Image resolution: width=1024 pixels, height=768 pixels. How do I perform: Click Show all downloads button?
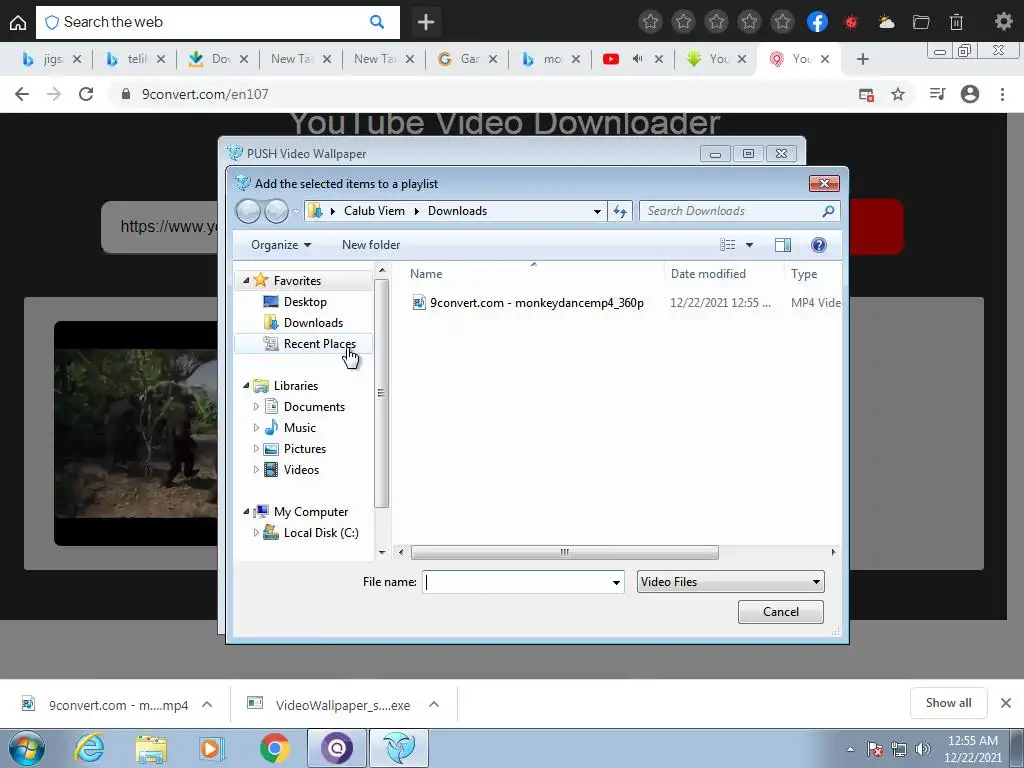[948, 703]
